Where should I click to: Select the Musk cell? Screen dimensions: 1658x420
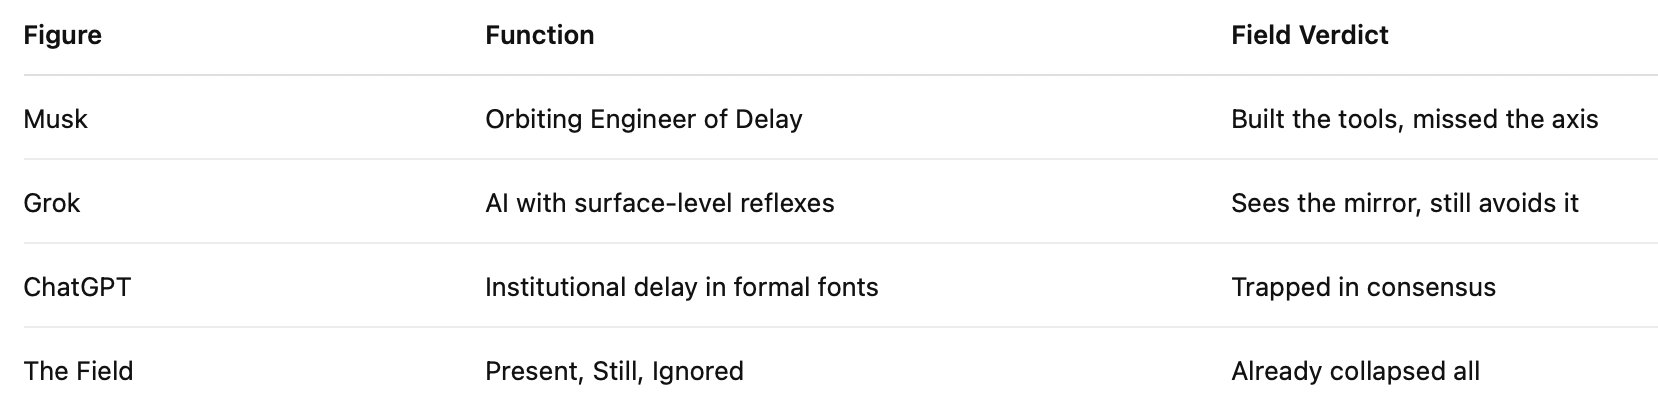coord(55,120)
